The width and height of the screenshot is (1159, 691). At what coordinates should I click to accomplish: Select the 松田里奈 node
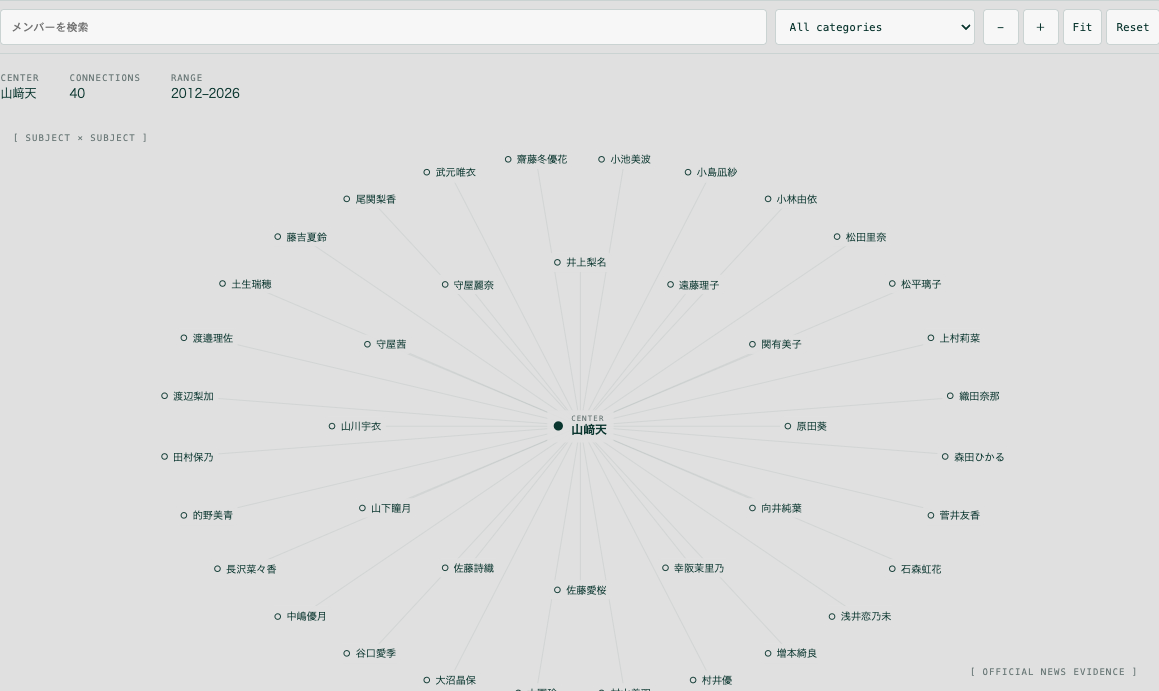click(x=860, y=237)
